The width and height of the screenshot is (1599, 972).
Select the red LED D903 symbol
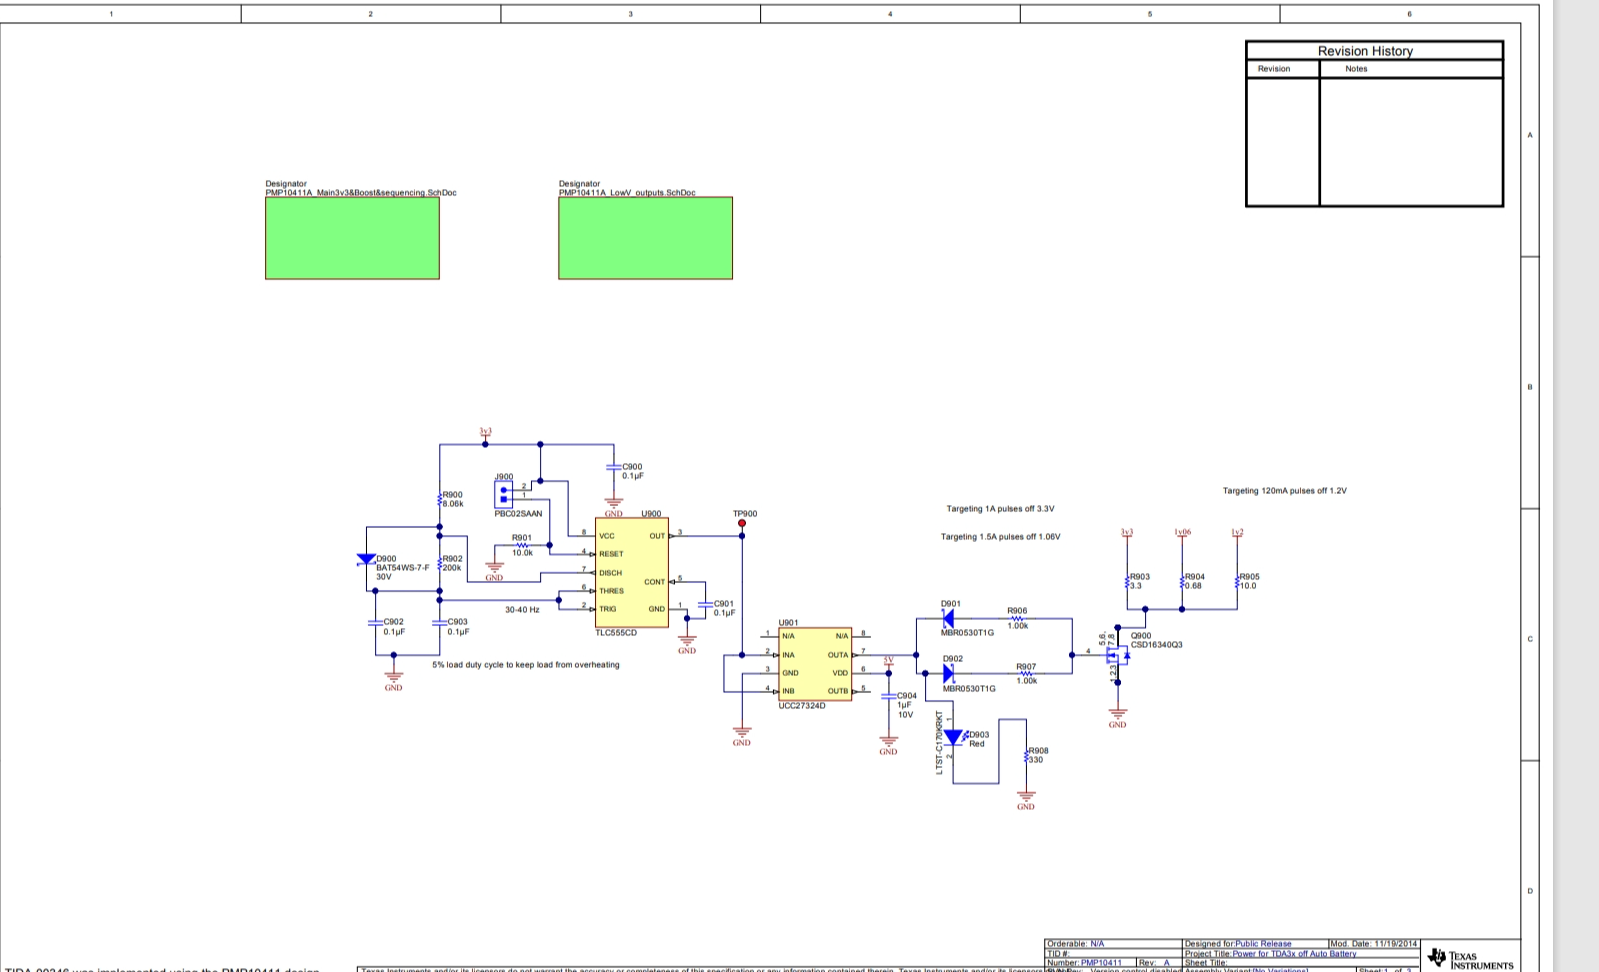pos(954,738)
